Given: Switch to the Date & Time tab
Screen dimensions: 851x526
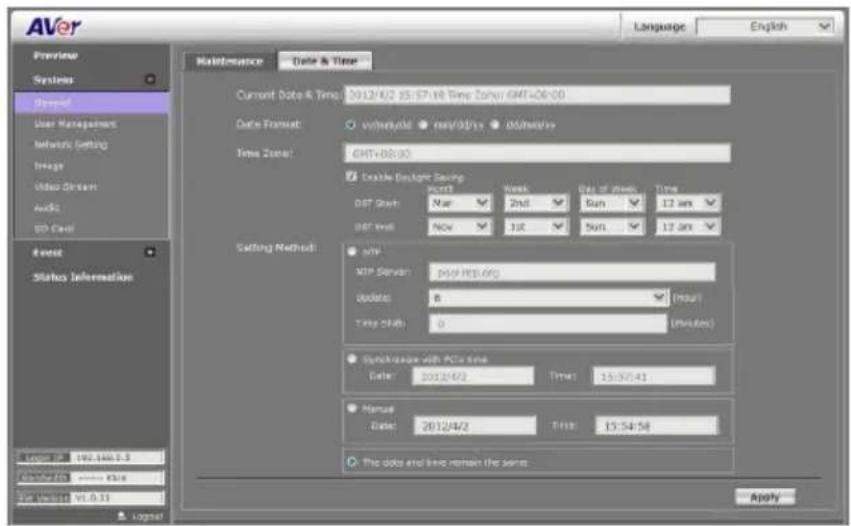Looking at the screenshot, I should point(325,61).
